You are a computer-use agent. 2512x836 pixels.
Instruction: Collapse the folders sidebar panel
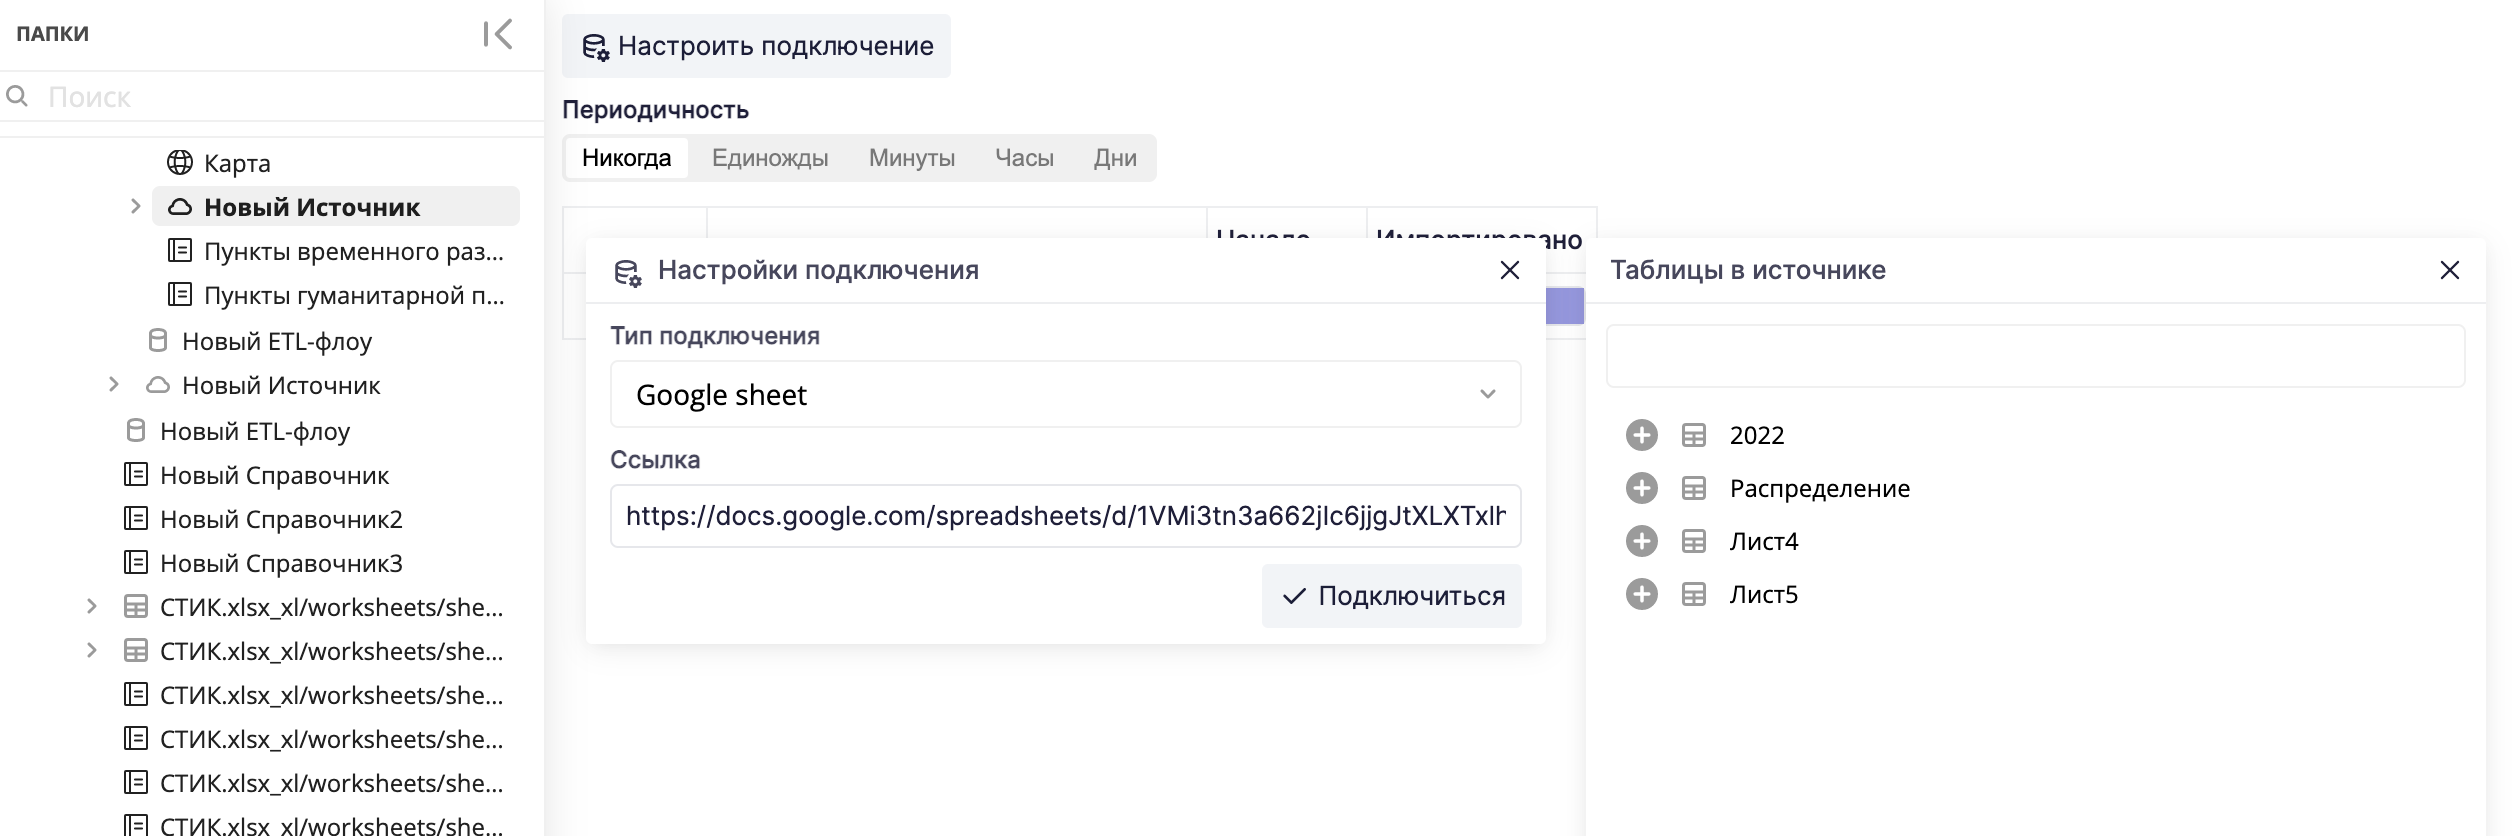[497, 34]
